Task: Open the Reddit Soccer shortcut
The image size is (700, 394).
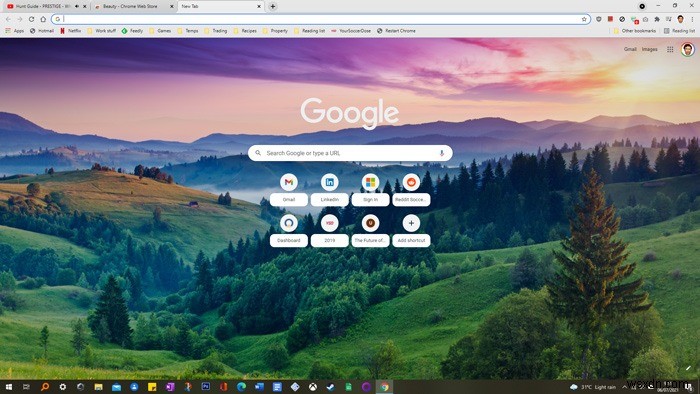Action: click(411, 190)
